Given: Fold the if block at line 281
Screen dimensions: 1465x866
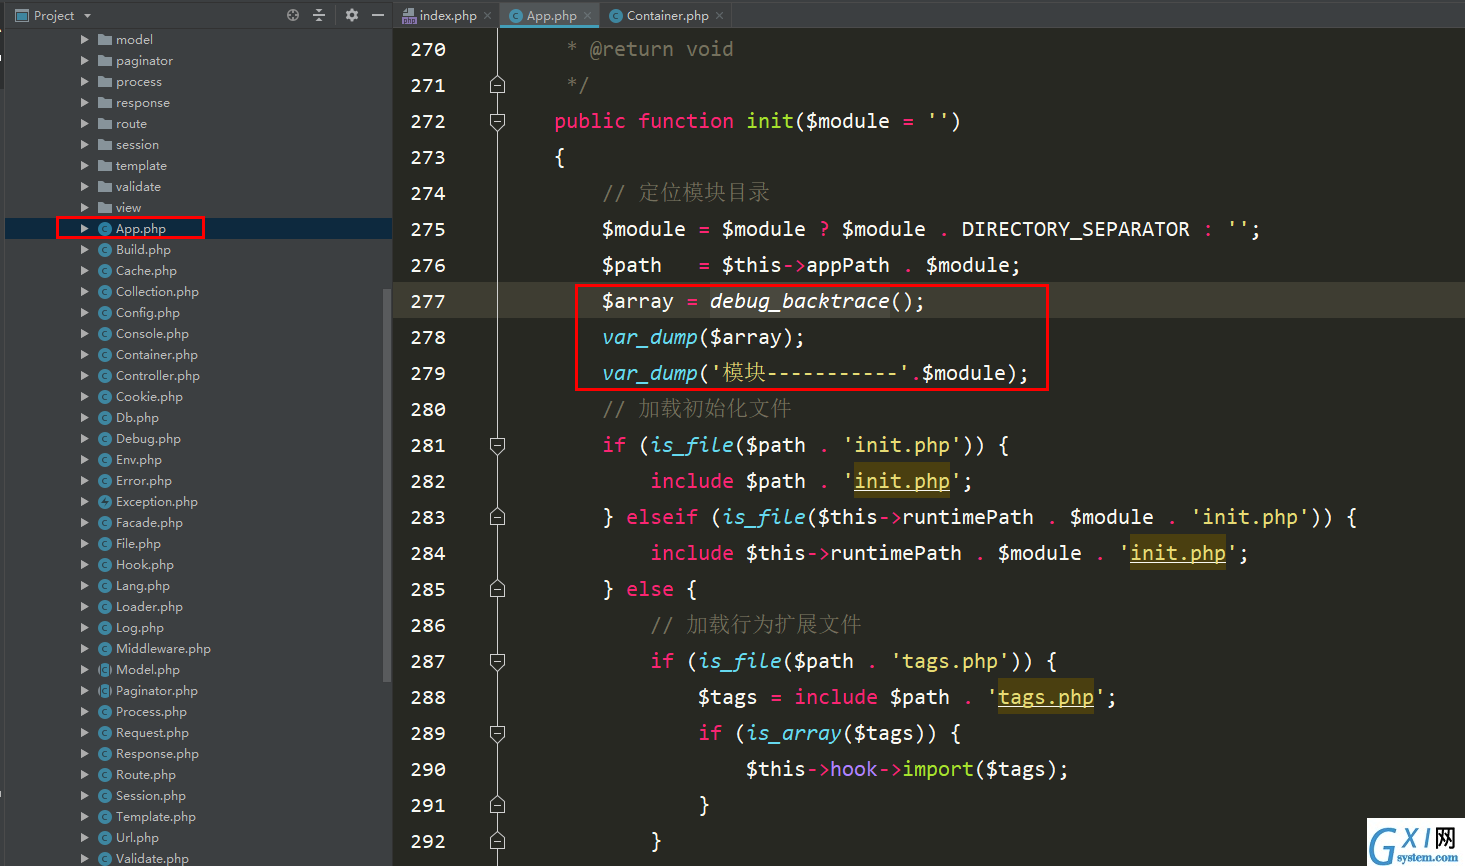Looking at the screenshot, I should (497, 446).
